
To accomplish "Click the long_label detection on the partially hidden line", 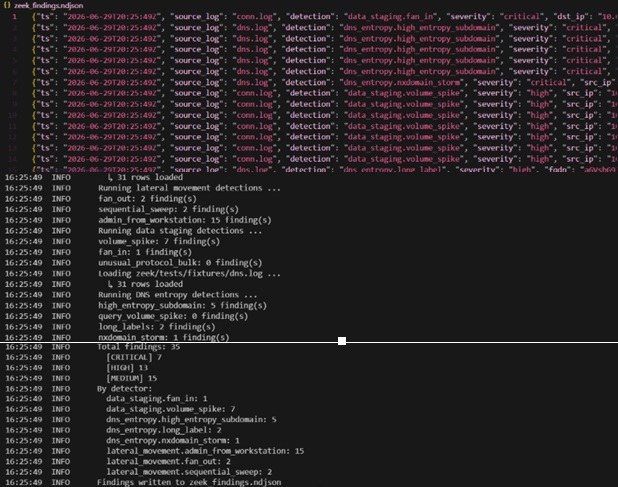I will click(x=393, y=169).
